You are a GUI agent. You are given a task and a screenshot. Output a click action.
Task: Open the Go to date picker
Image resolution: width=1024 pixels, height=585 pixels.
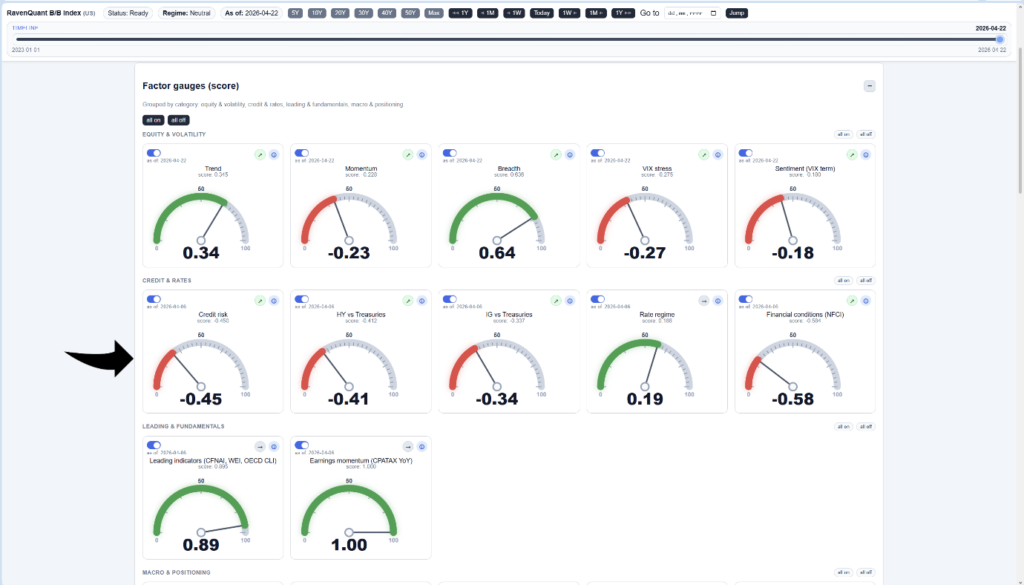[x=711, y=13]
